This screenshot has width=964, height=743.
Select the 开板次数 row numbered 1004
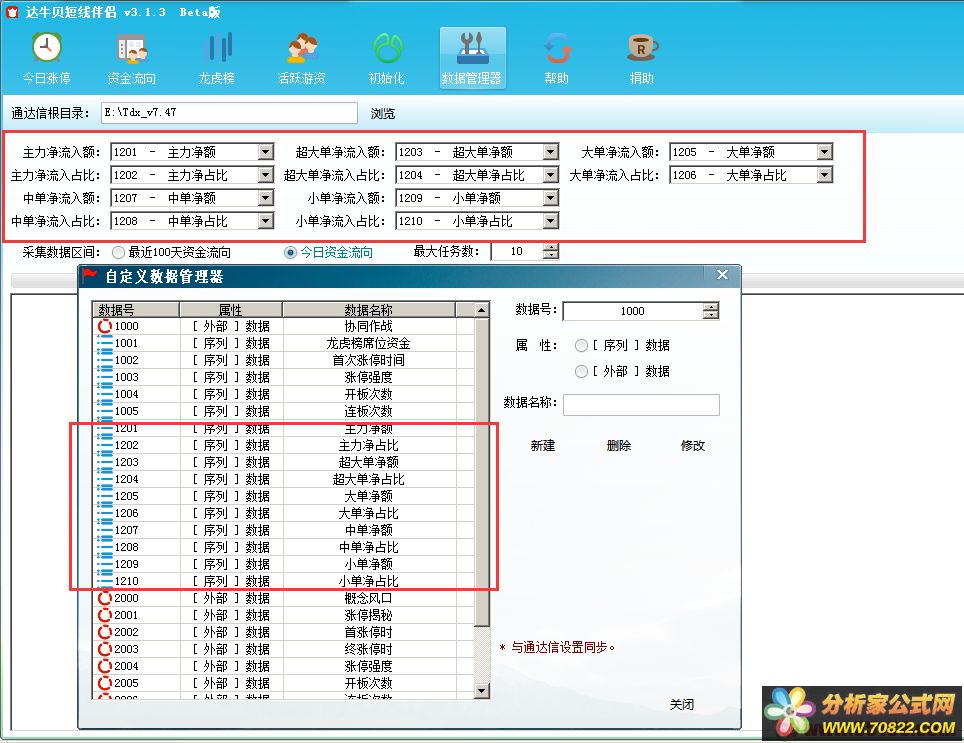click(283, 394)
